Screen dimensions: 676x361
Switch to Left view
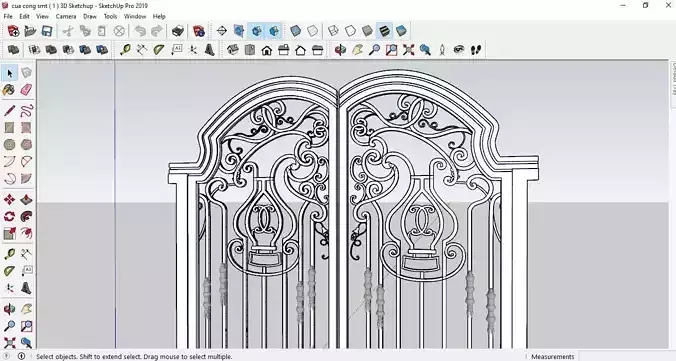tap(318, 50)
